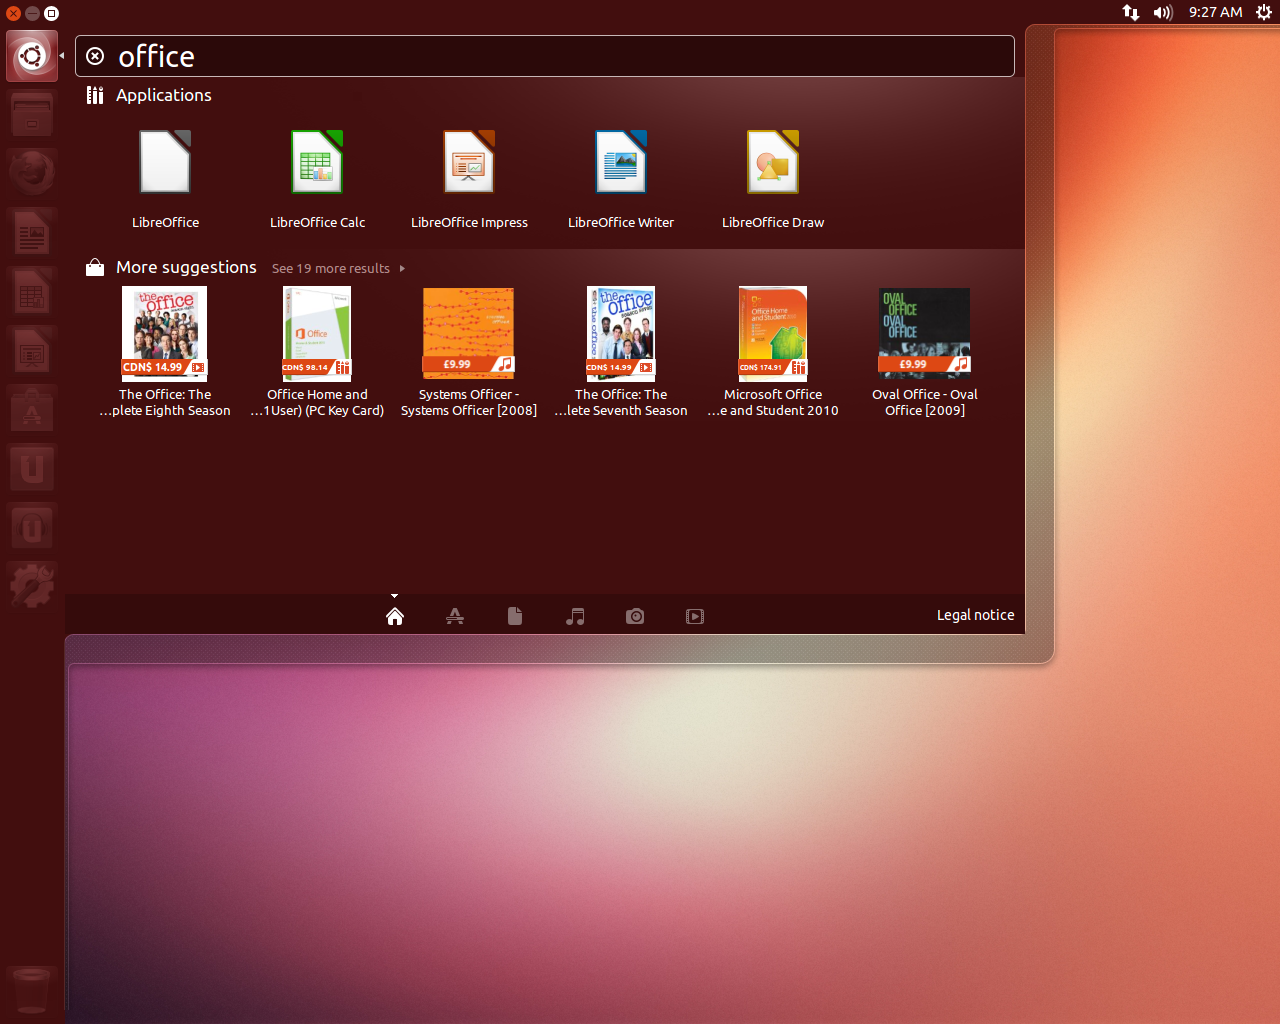
Task: Expand See 19 more results
Action: pyautogui.click(x=338, y=268)
